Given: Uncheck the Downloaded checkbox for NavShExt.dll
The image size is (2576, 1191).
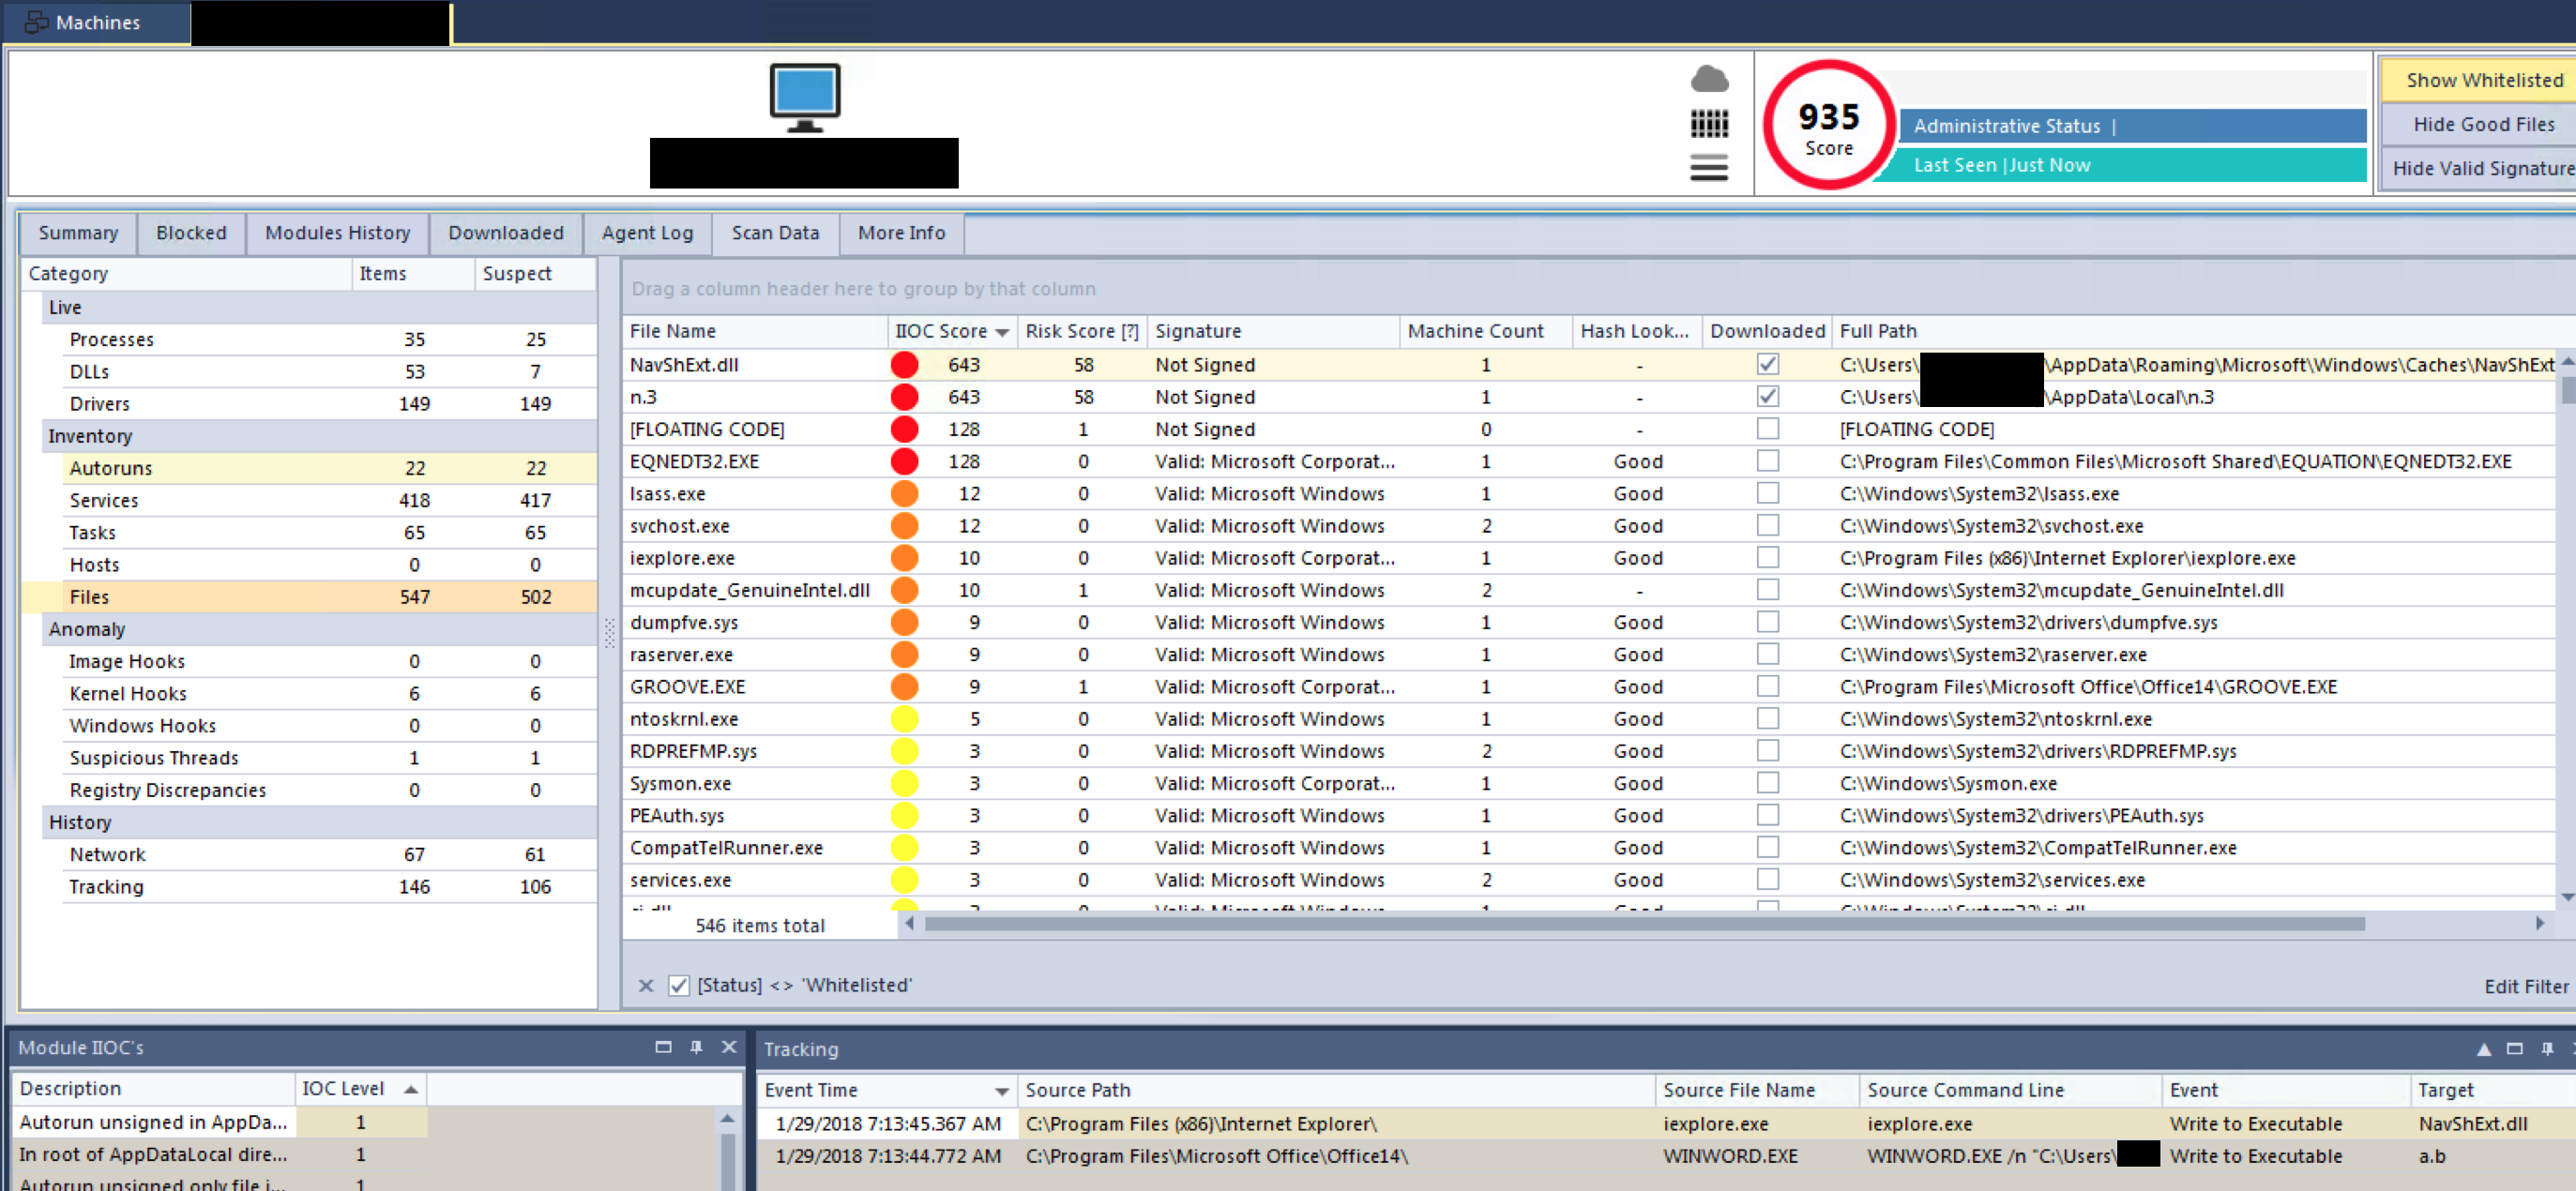Looking at the screenshot, I should point(1767,365).
